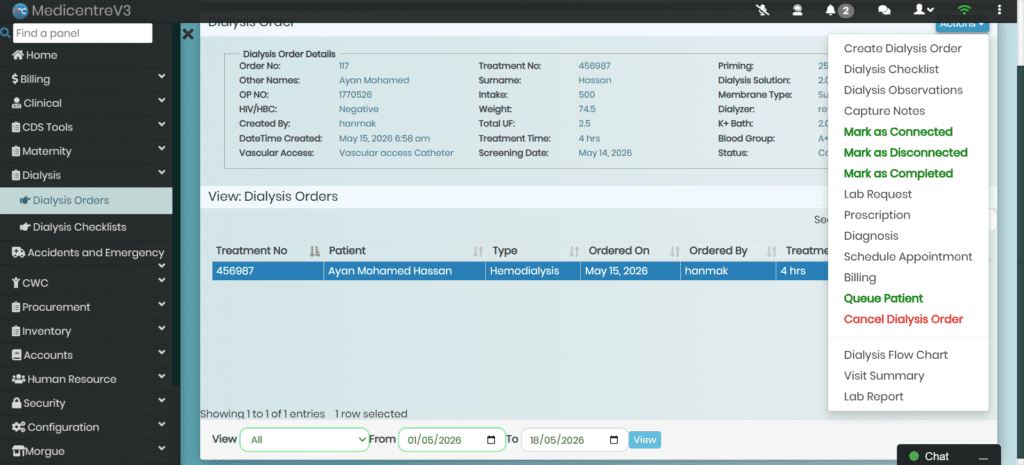
Task: Expand the CDS Tools sidebar section
Action: point(86,127)
